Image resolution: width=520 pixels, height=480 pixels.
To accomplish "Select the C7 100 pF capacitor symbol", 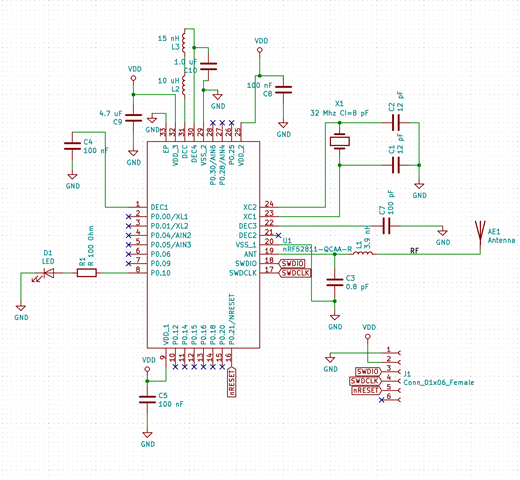I will (x=386, y=226).
